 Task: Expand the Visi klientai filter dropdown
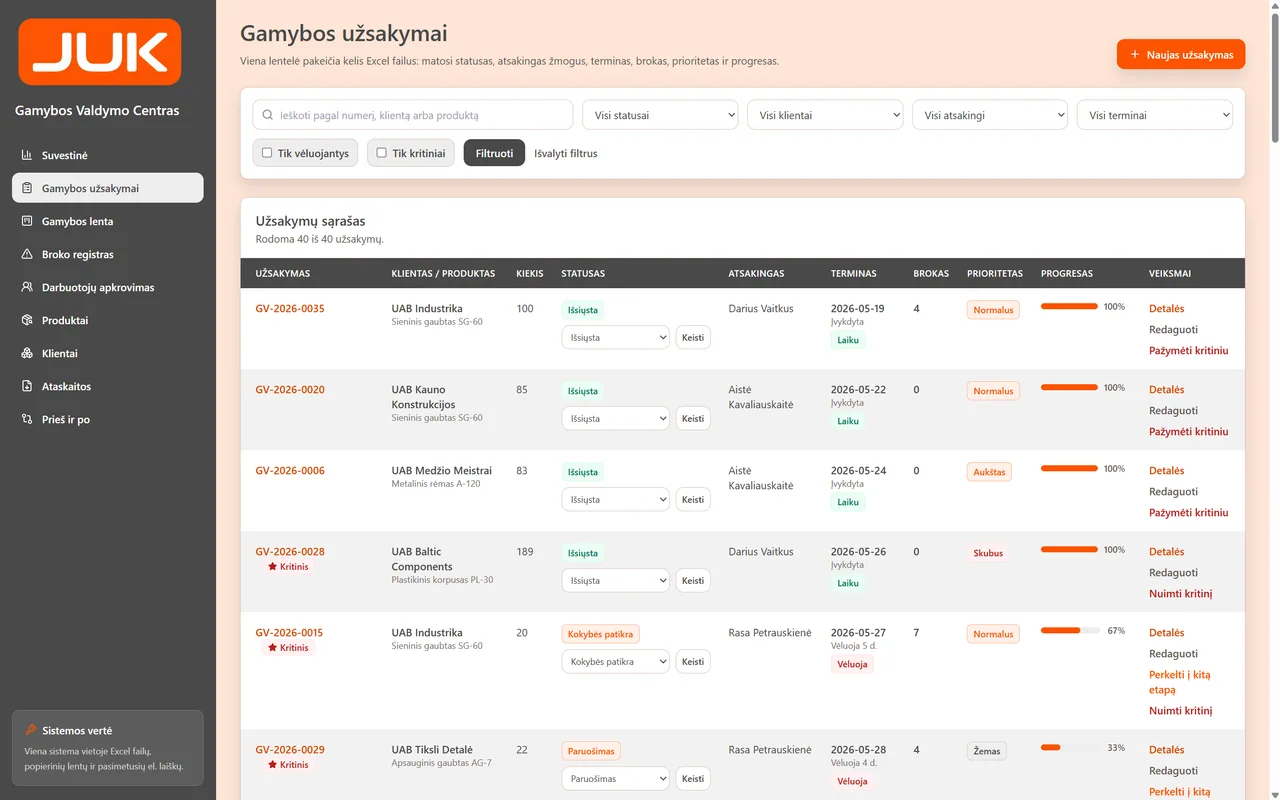click(825, 115)
